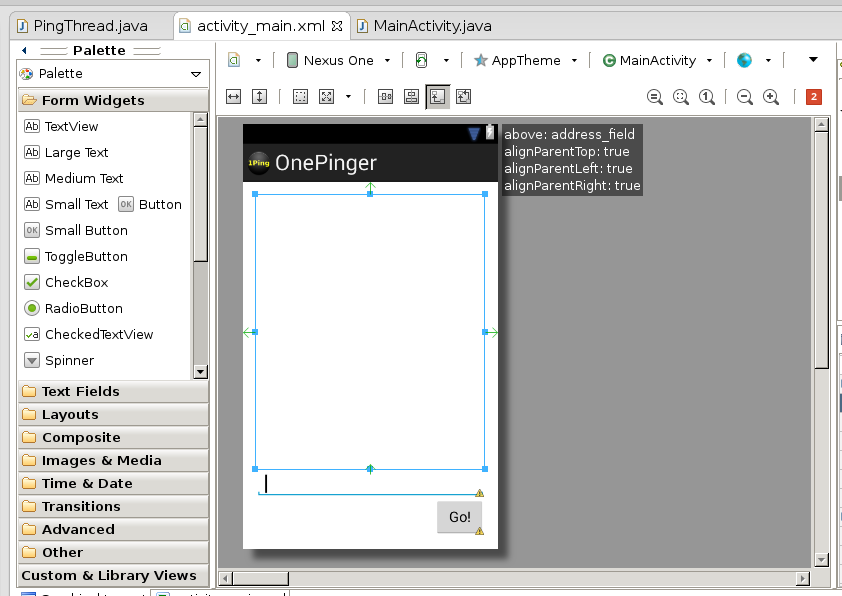Select the CheckedTextView widget
The image size is (842, 596).
[x=89, y=335]
